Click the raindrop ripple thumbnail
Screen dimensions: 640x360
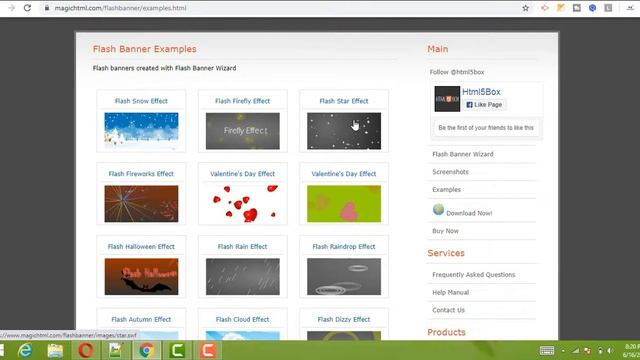344,276
